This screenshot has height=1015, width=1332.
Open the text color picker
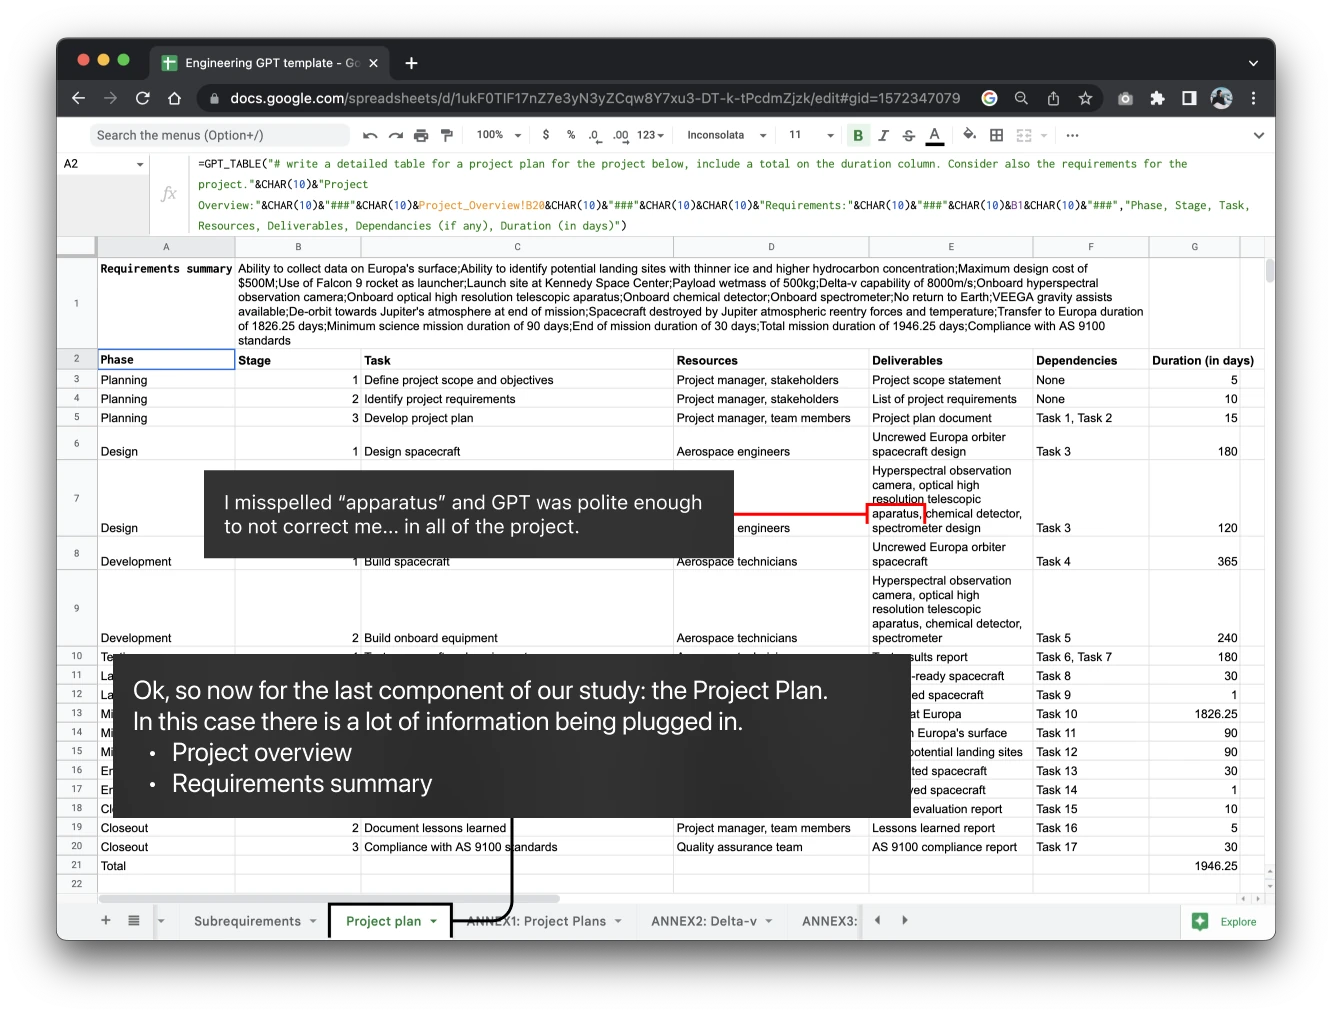point(934,135)
